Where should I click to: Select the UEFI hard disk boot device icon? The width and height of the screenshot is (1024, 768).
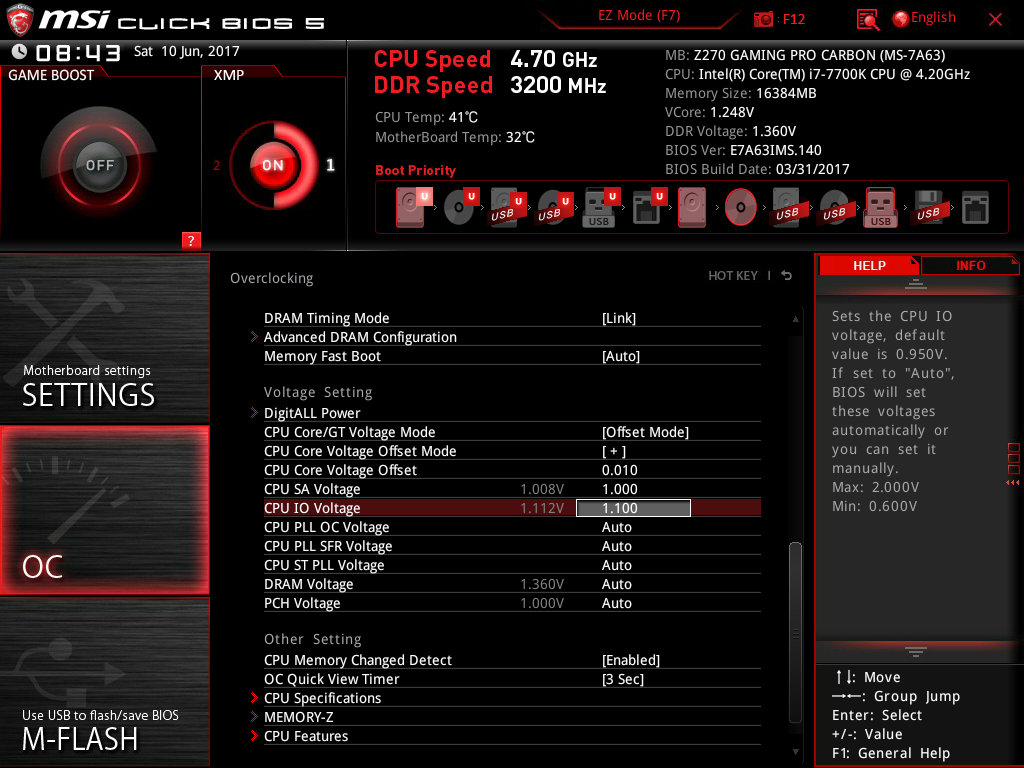click(412, 207)
